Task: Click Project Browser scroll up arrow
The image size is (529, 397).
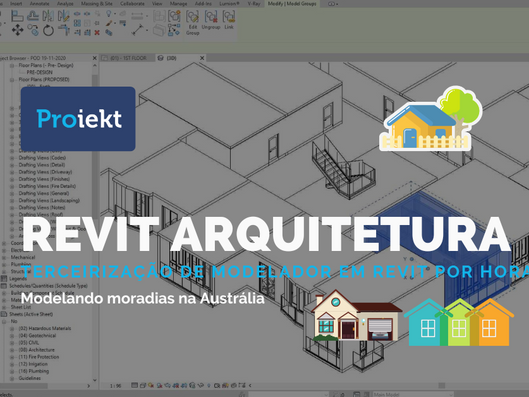Action: (95, 65)
